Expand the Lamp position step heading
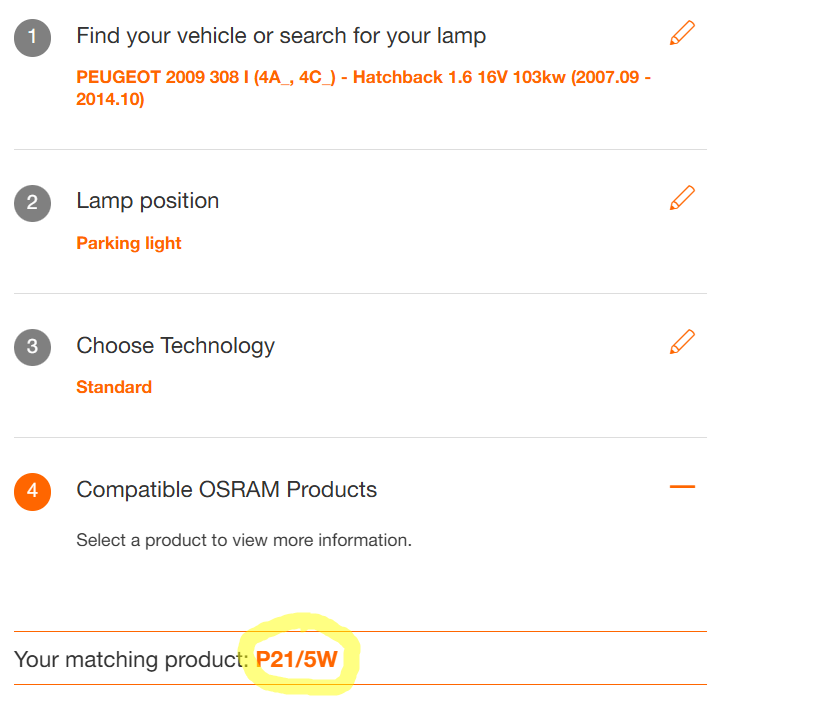 tap(147, 201)
